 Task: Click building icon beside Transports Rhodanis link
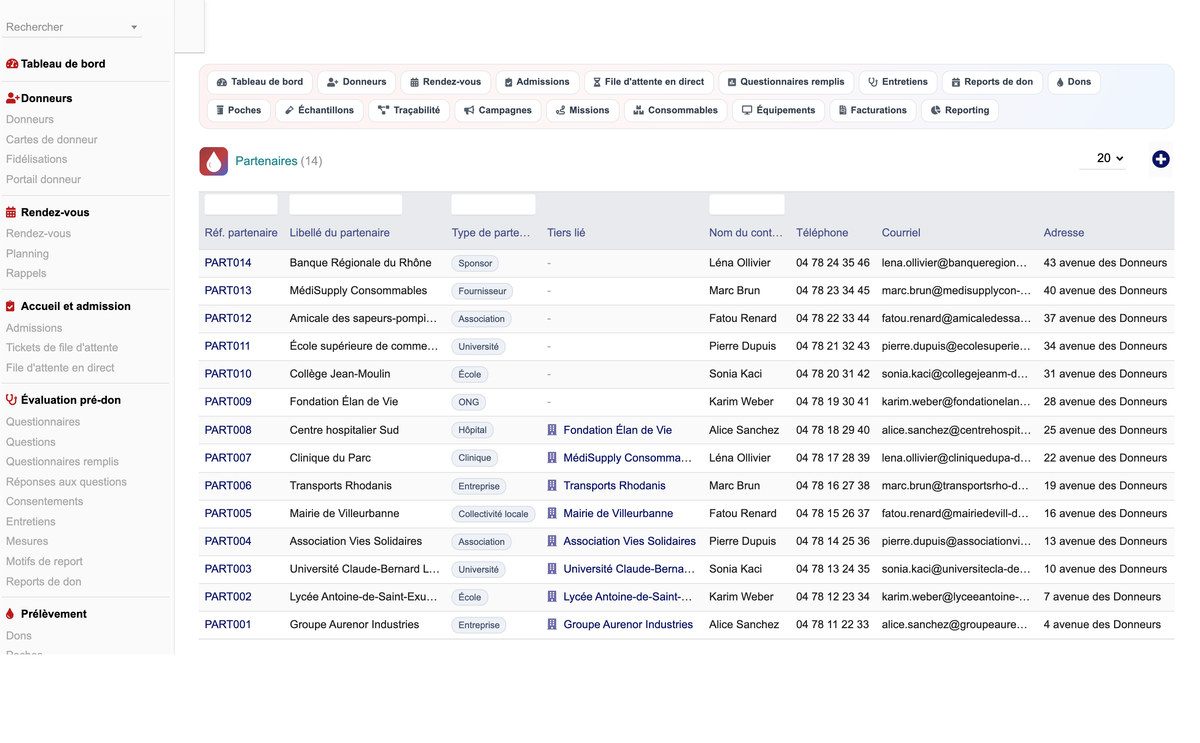[552, 486]
